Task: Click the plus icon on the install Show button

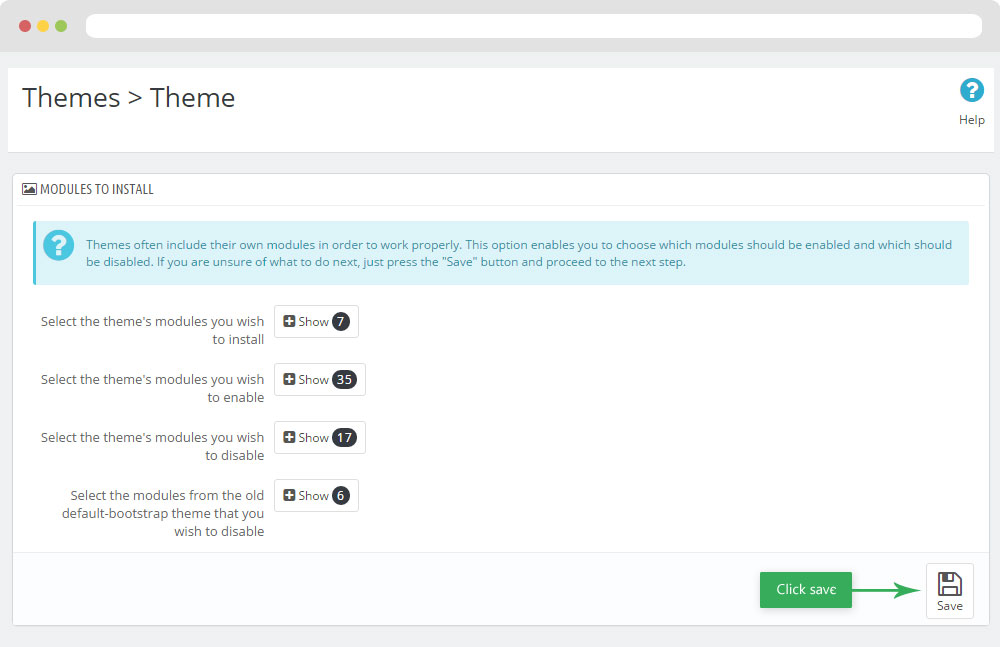Action: tap(289, 322)
